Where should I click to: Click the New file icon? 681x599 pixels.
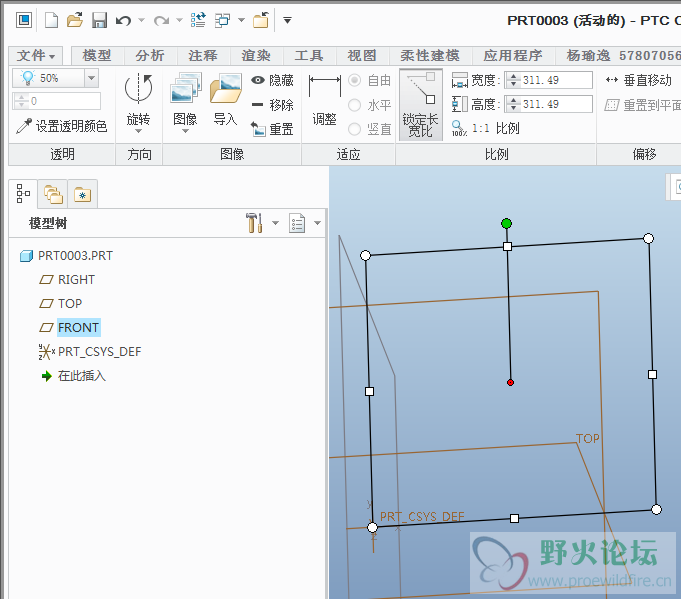click(x=51, y=20)
